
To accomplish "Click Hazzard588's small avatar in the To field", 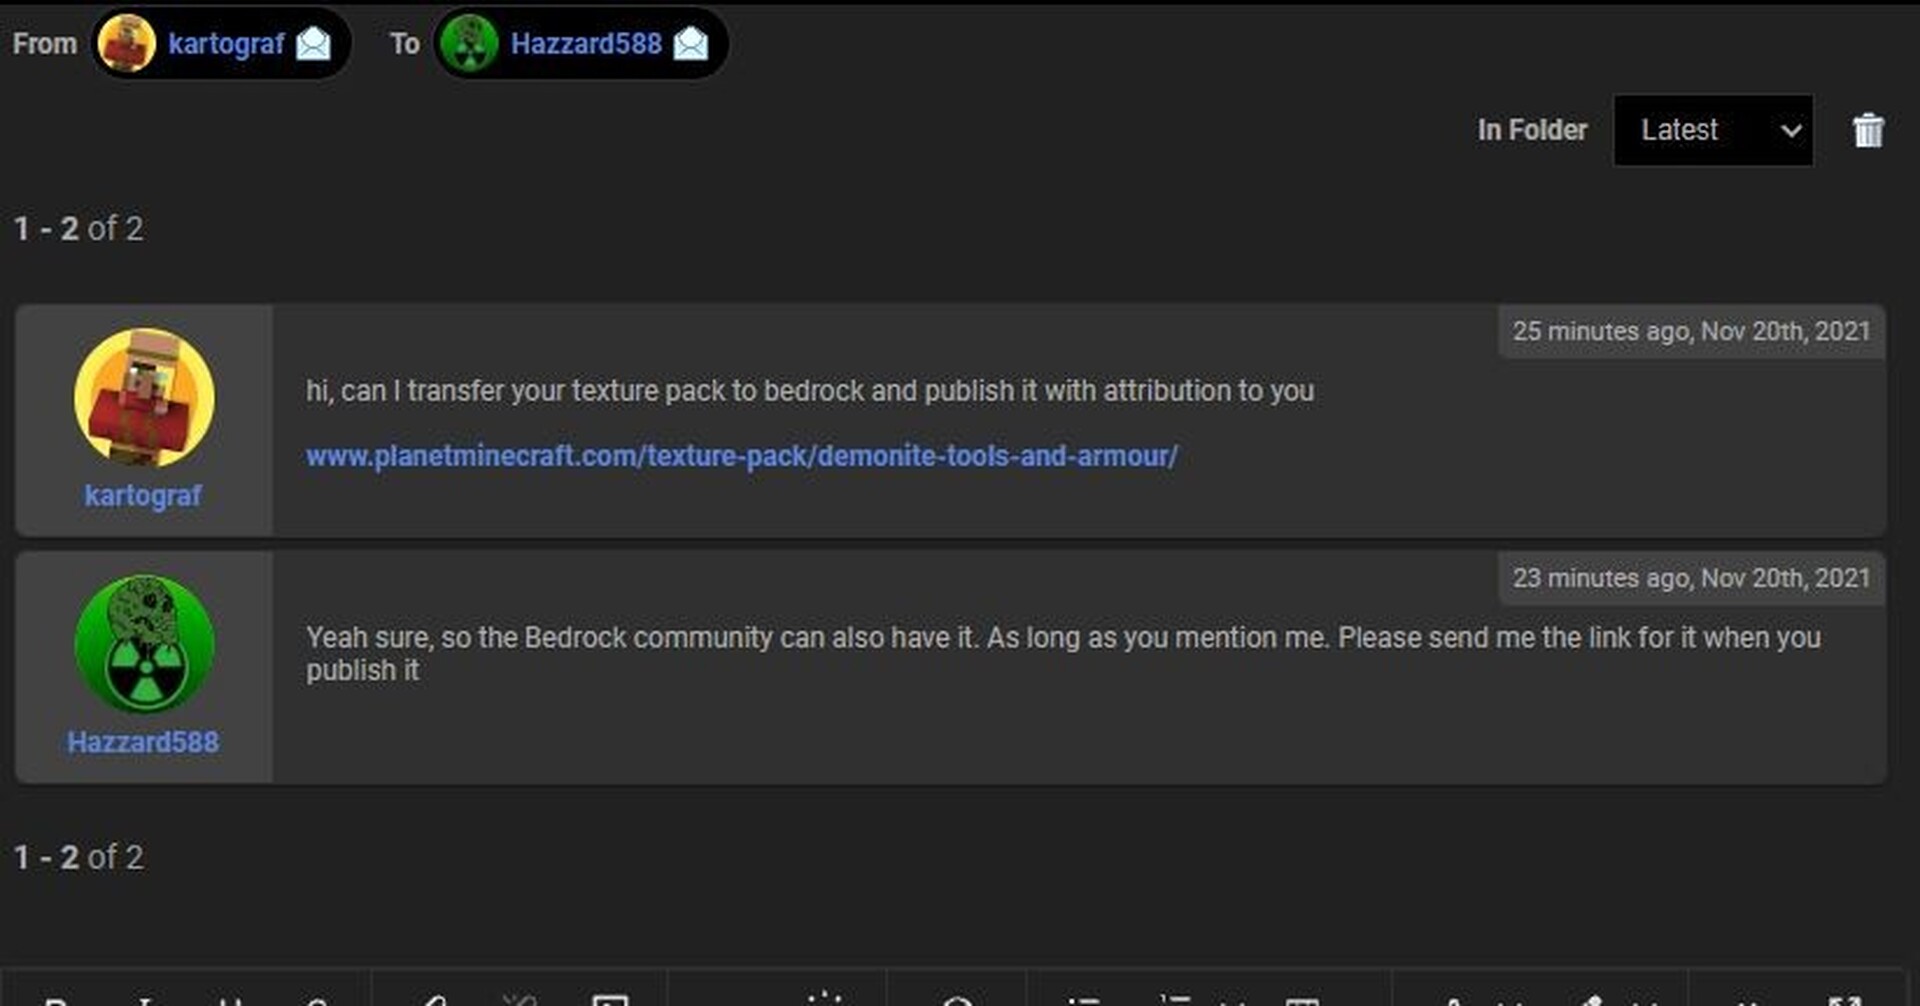I will coord(469,44).
